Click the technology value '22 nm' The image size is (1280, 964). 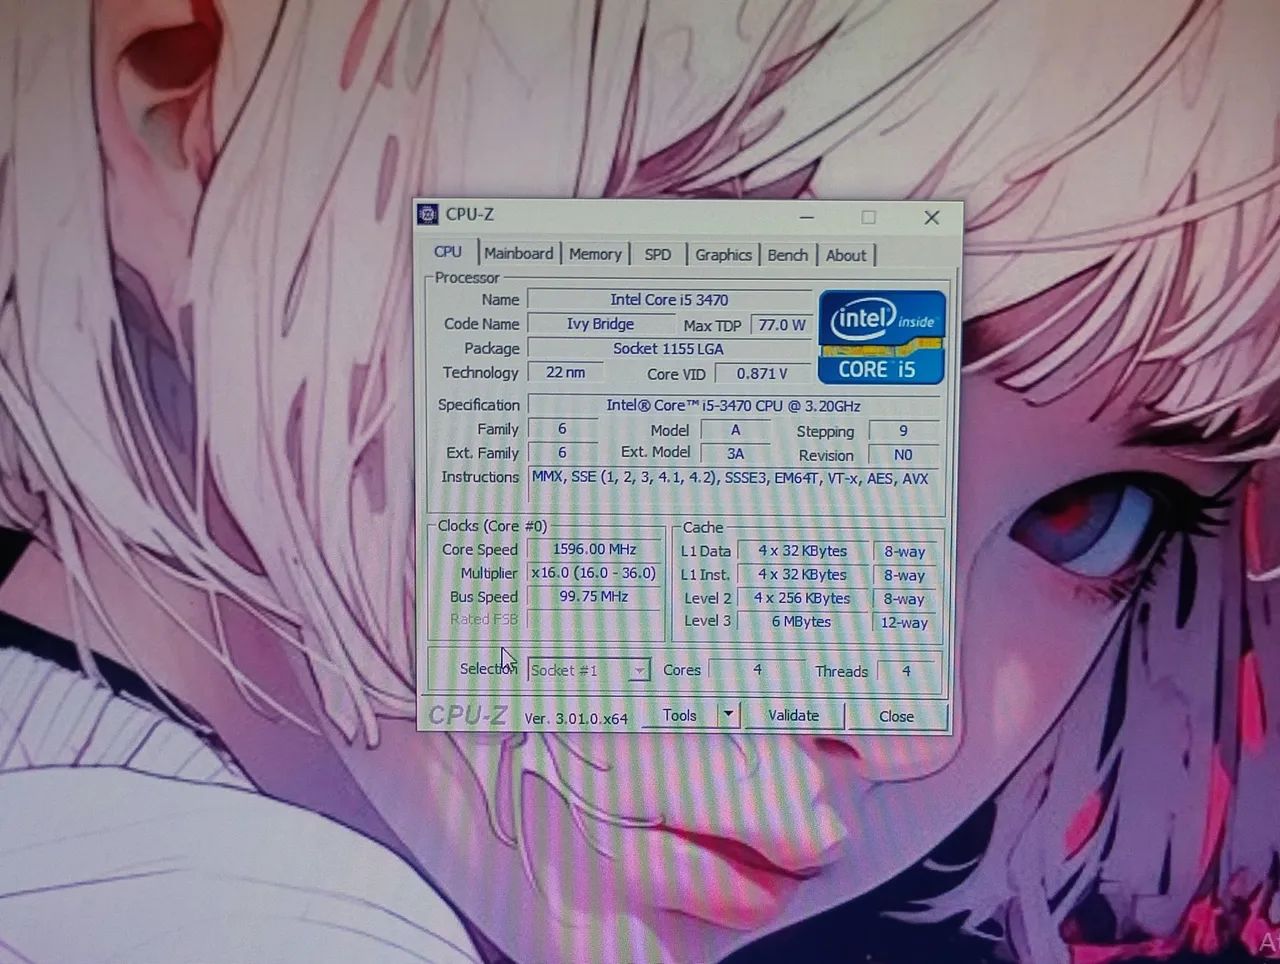coord(566,372)
